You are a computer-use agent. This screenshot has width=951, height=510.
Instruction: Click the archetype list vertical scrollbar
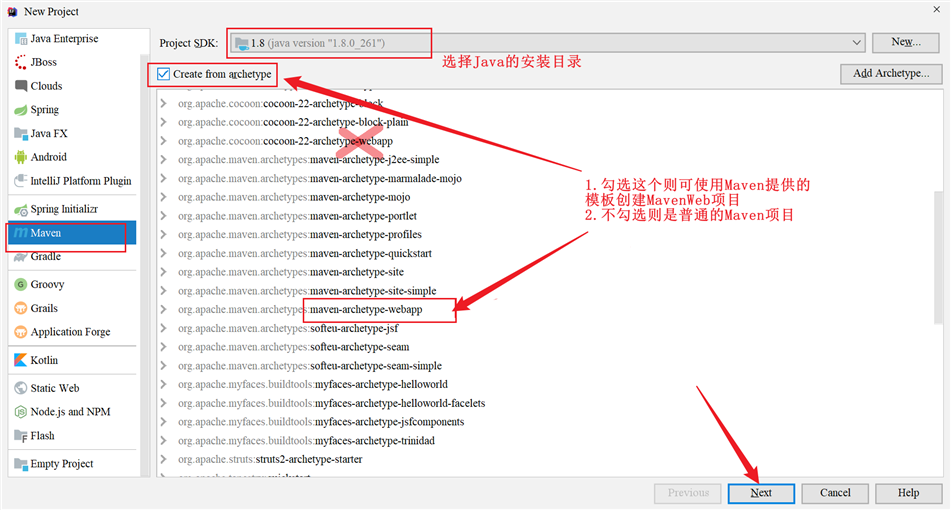coord(938,258)
